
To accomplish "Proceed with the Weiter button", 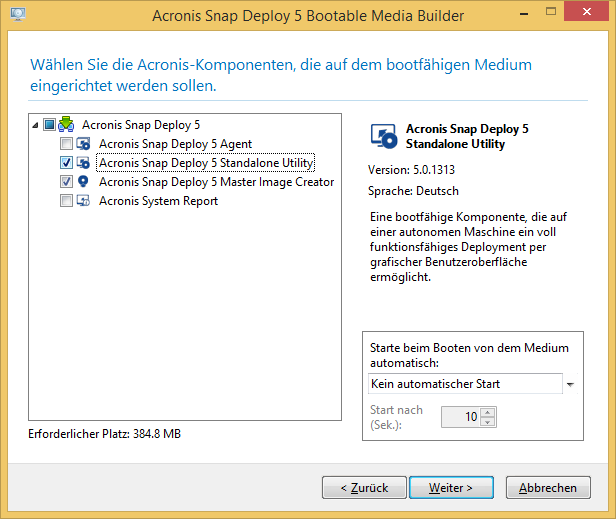I will (x=451, y=488).
